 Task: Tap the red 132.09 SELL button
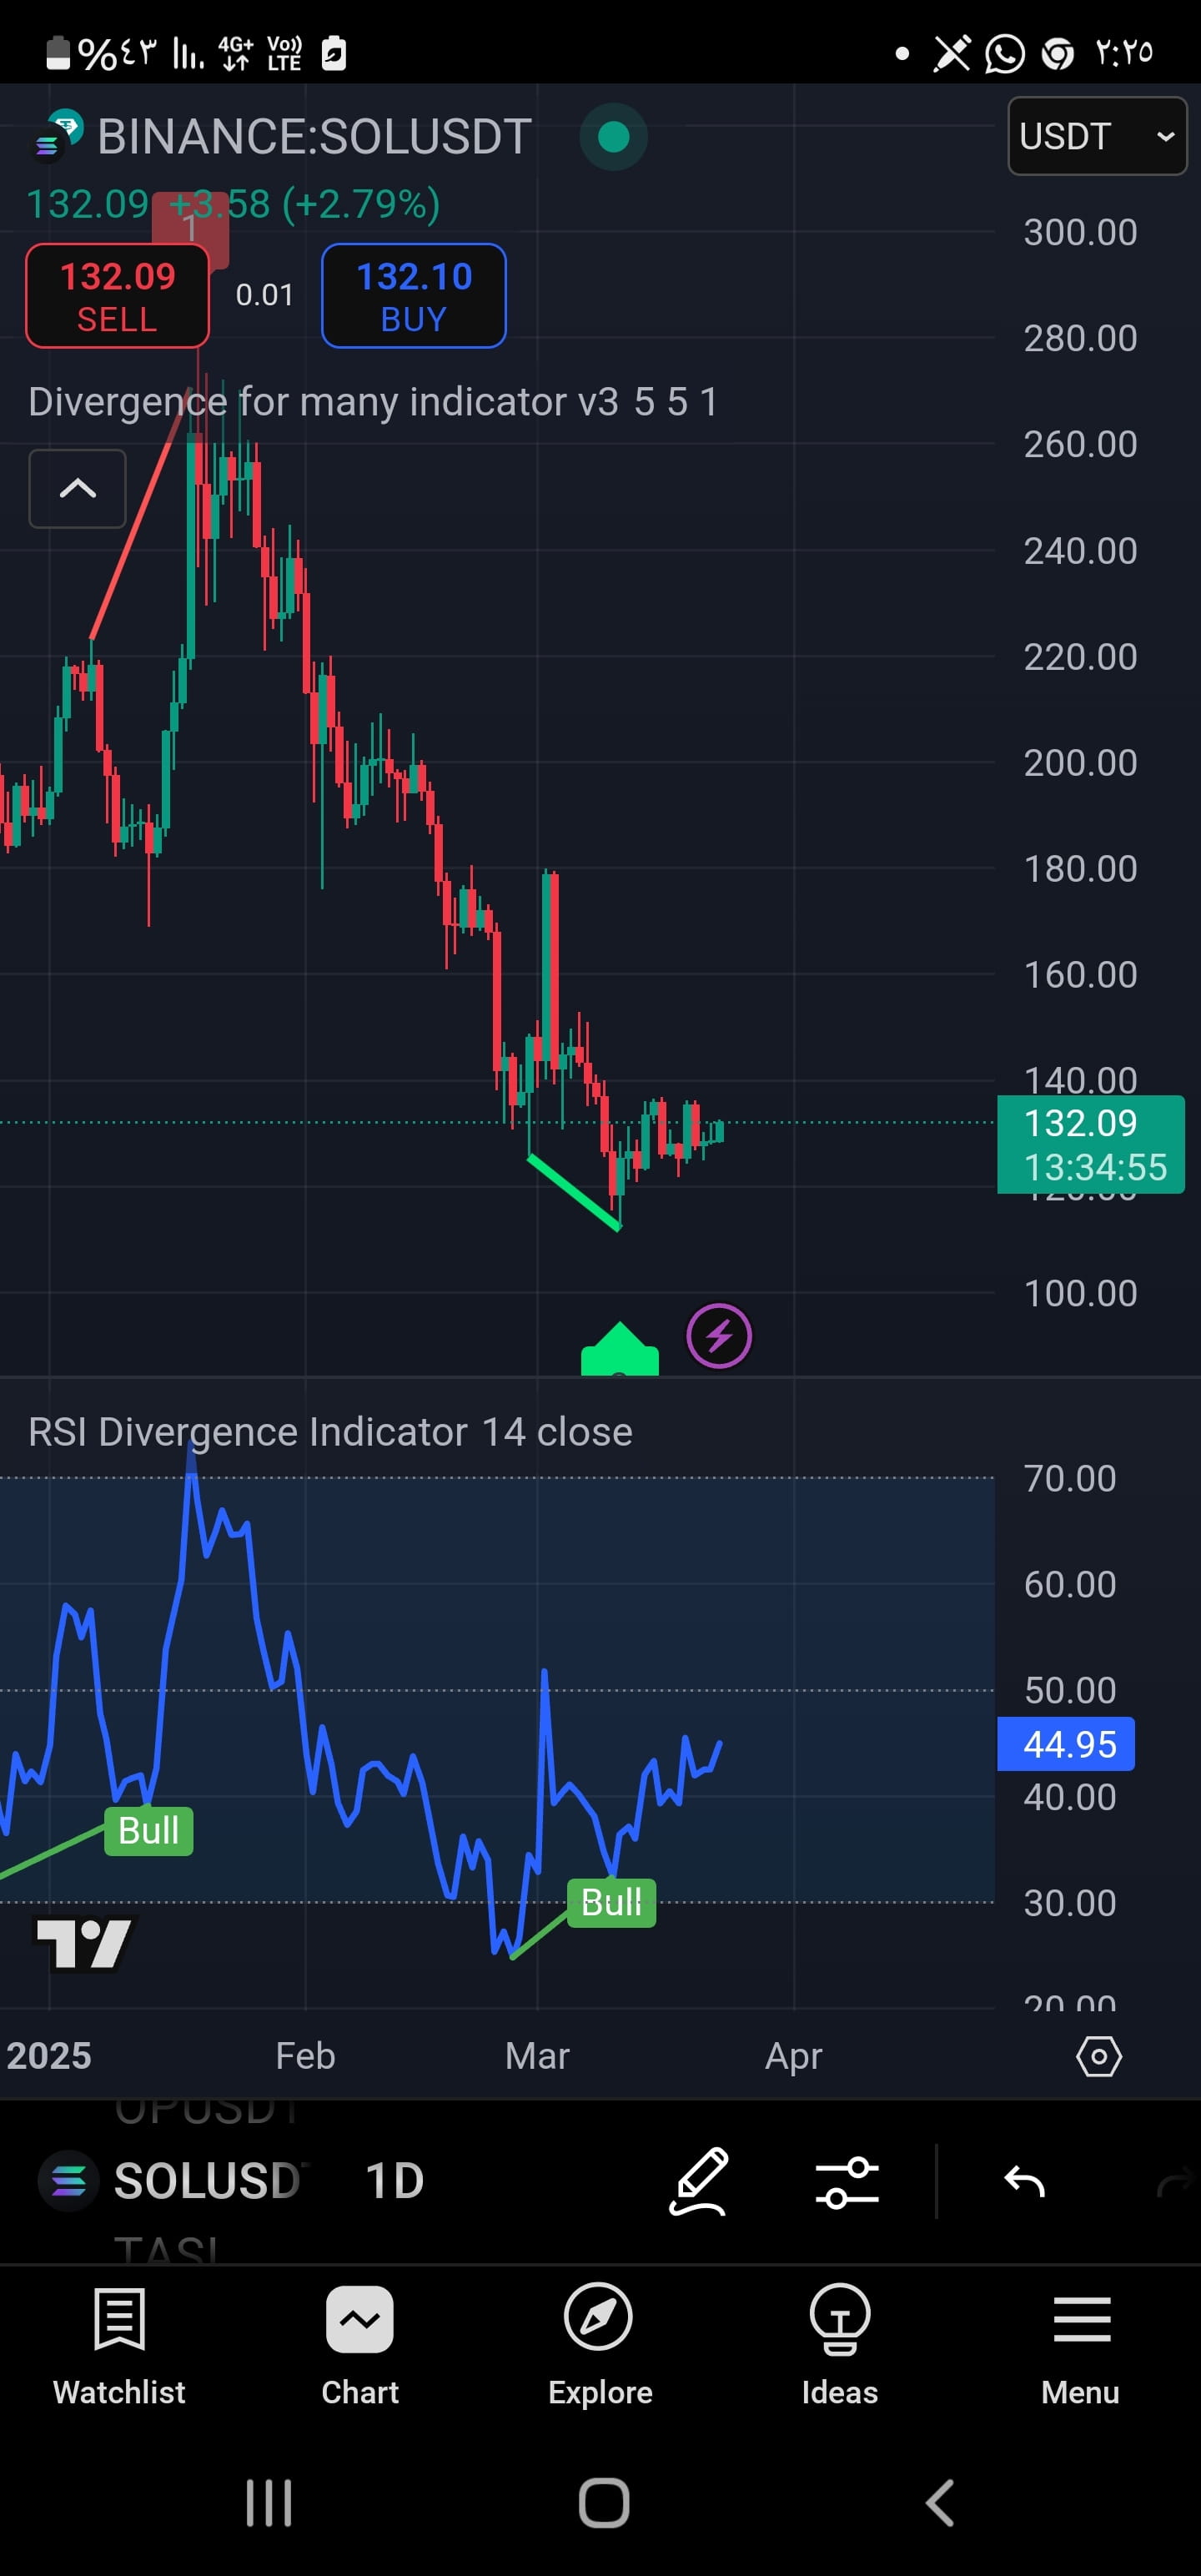(117, 296)
